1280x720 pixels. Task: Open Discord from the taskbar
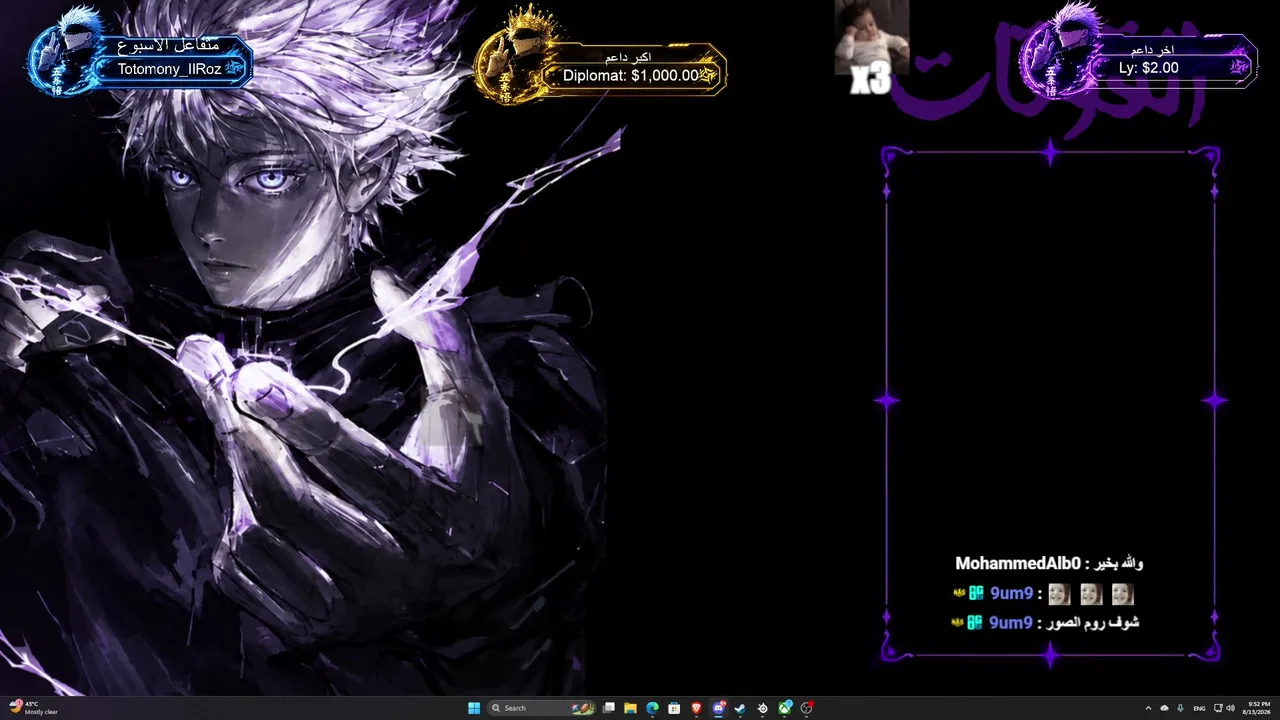pyautogui.click(x=719, y=708)
